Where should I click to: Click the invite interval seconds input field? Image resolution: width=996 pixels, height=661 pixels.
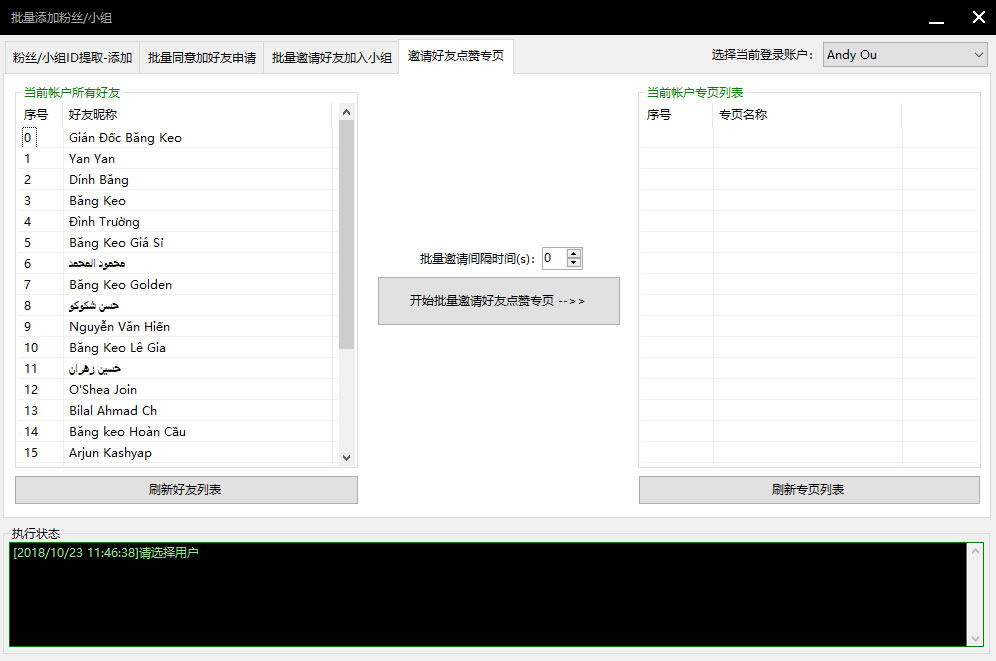coord(553,258)
